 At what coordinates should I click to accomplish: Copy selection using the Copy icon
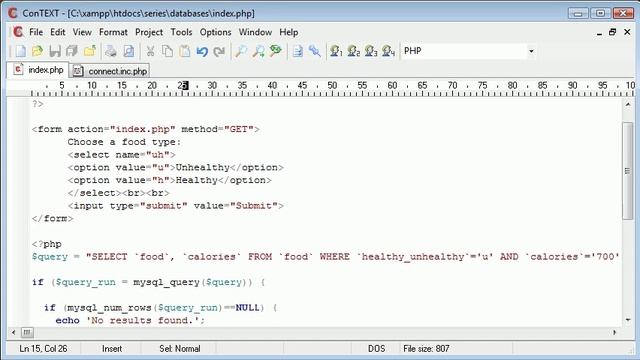coord(167,51)
